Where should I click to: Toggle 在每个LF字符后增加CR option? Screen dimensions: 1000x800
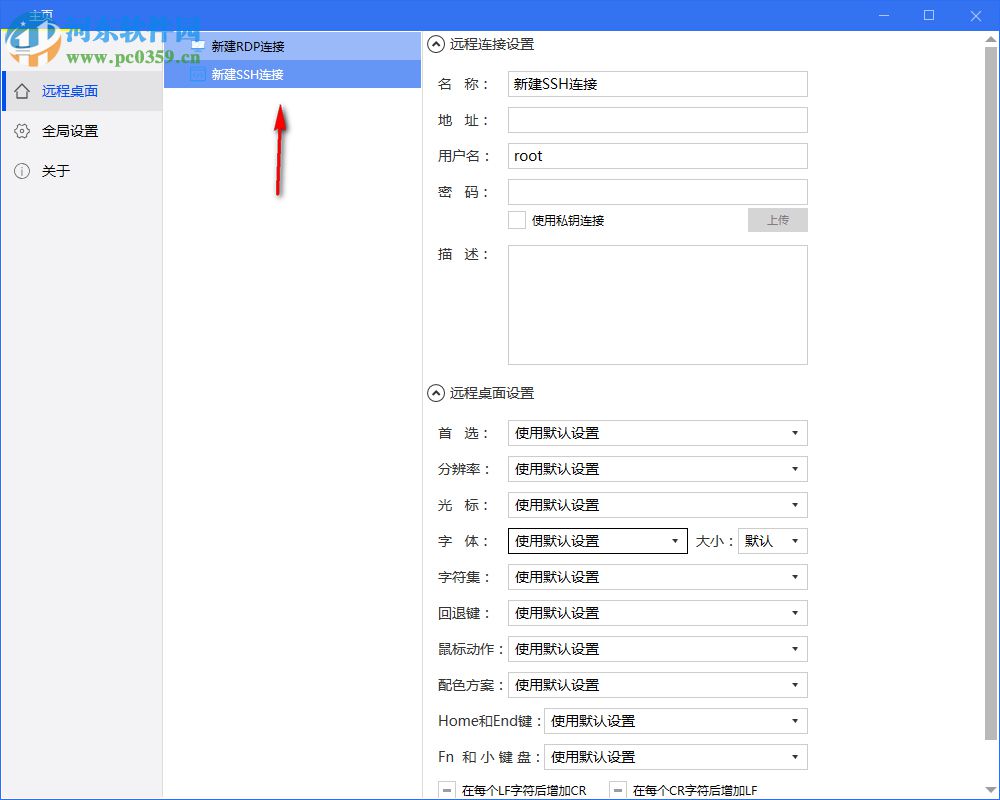point(446,789)
